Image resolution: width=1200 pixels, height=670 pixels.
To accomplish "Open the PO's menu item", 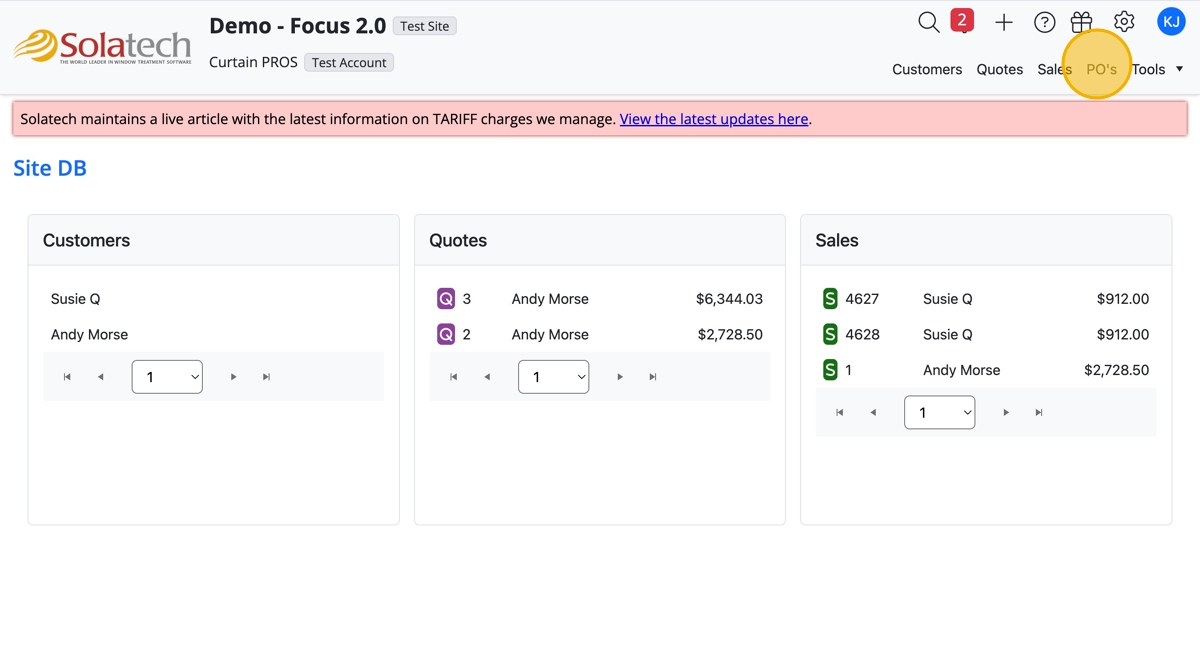I will click(x=1101, y=69).
